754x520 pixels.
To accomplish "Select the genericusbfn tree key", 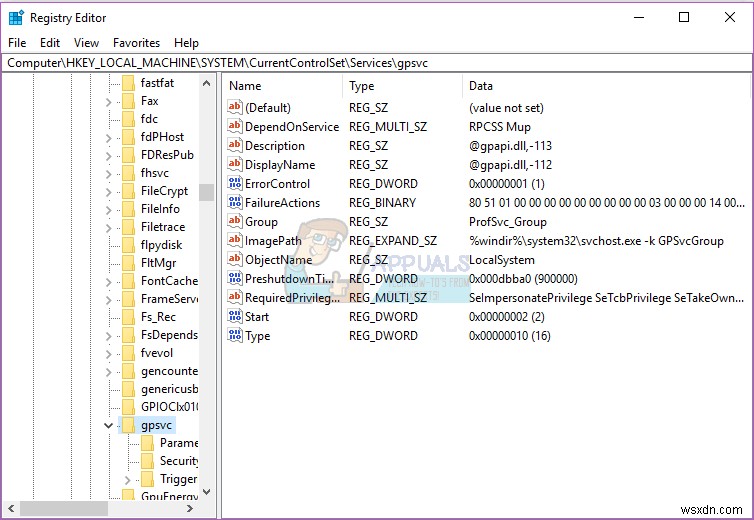I will point(169,389).
